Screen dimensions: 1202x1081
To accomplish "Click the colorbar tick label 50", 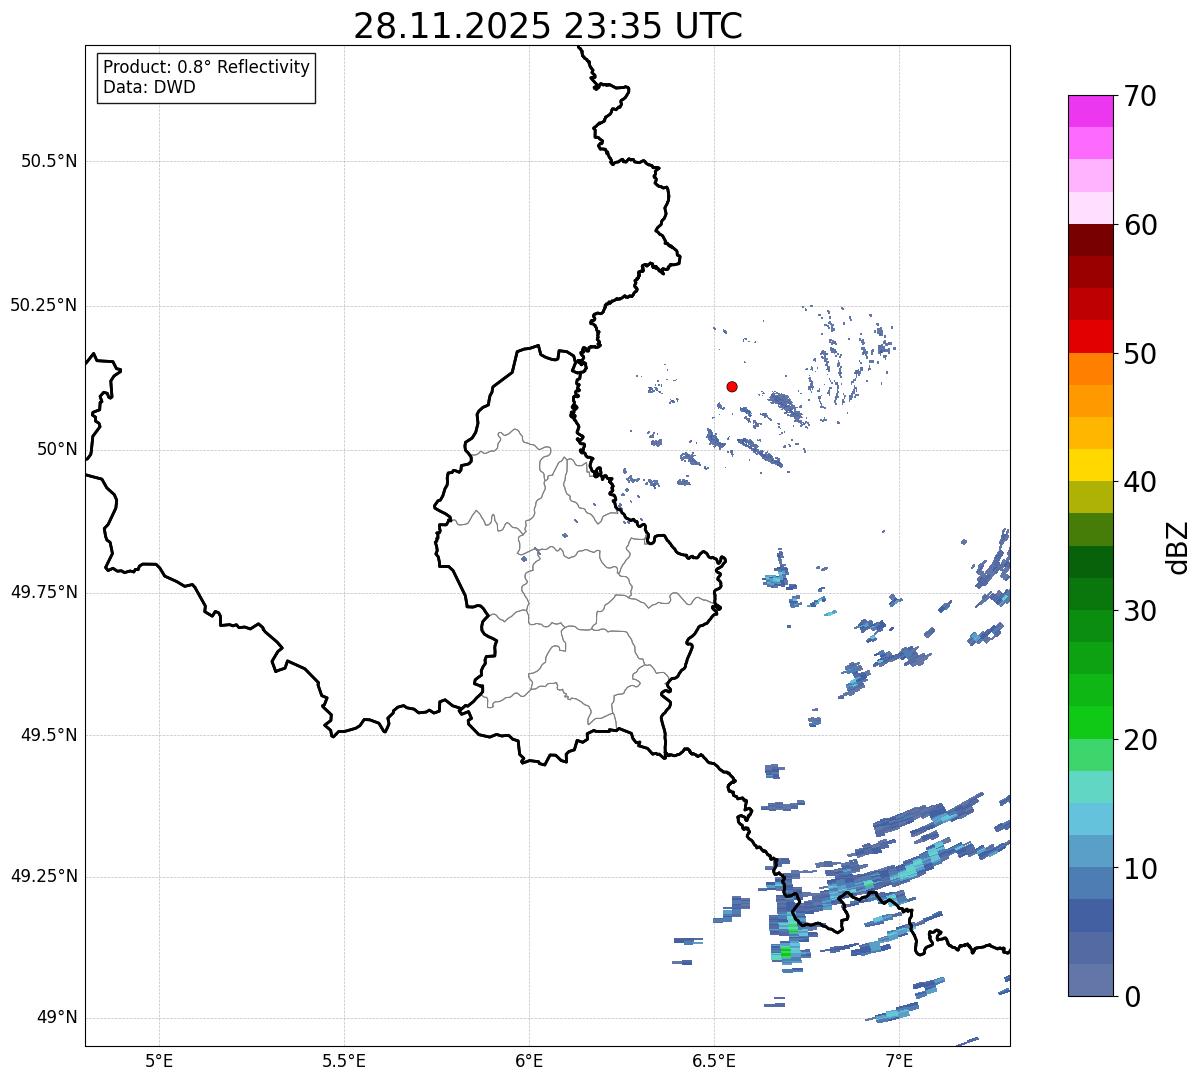I will (1140, 354).
